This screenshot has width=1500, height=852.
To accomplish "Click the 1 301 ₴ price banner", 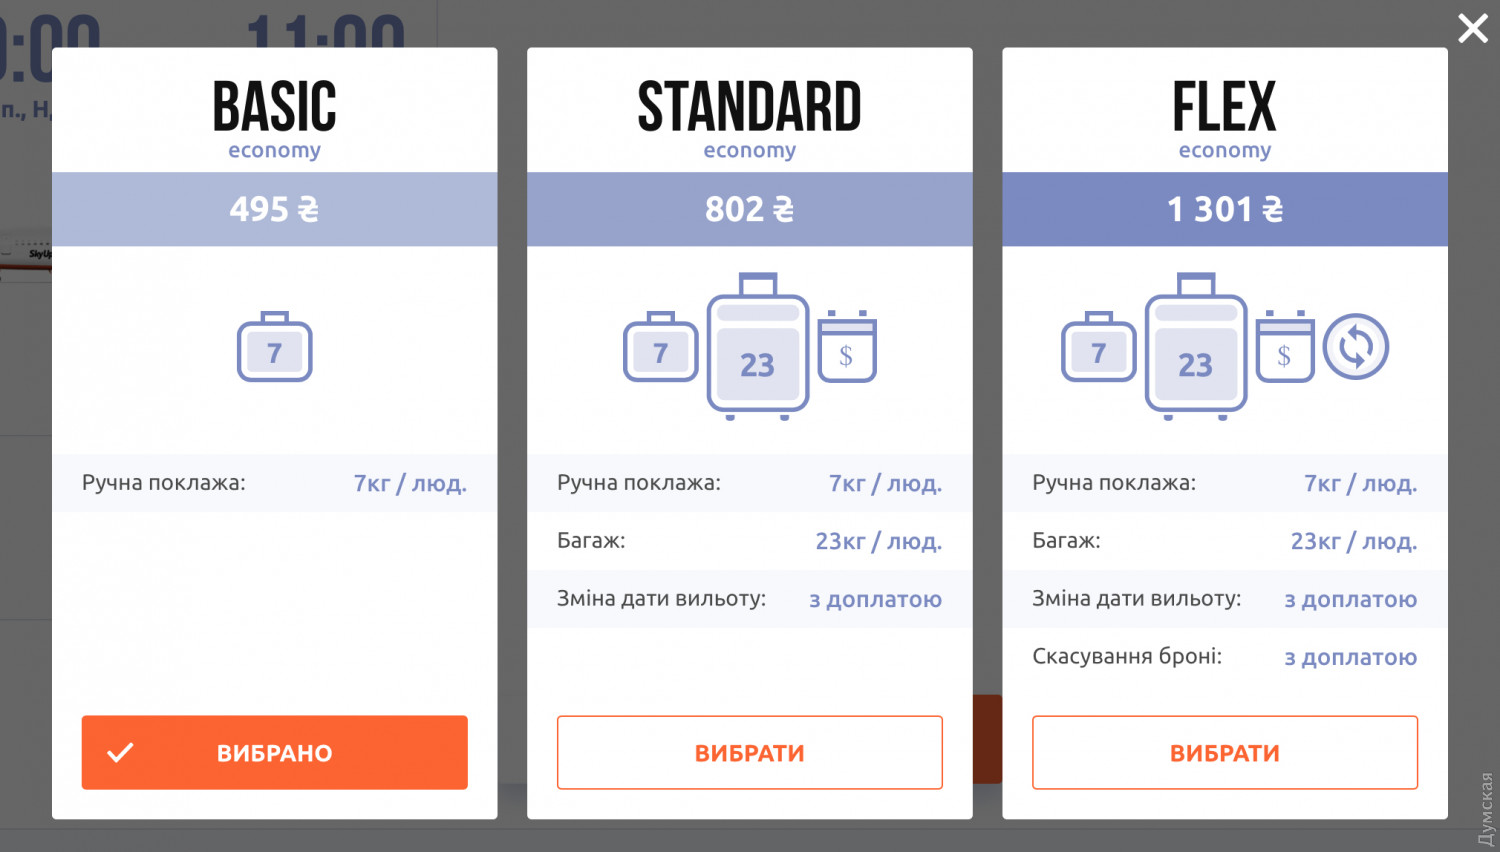I will (1224, 209).
